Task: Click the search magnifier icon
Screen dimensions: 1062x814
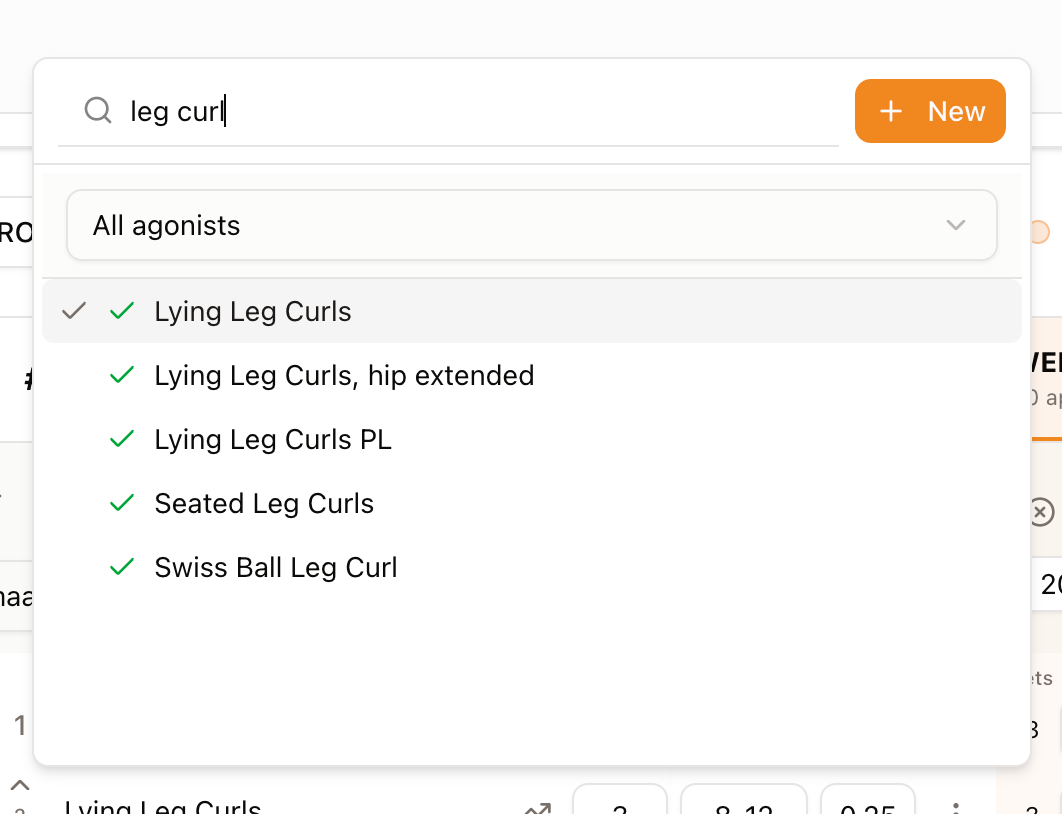Action: point(98,110)
